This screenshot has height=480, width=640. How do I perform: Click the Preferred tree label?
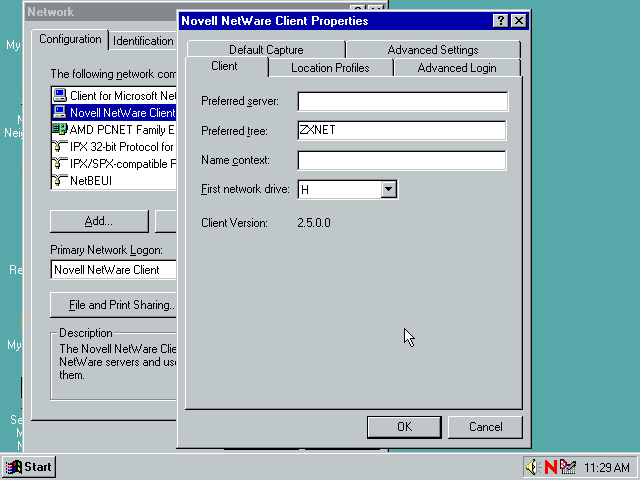pyautogui.click(x=234, y=131)
